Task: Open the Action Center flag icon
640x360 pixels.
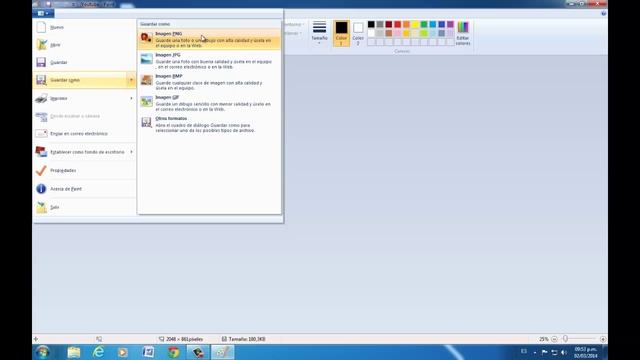Action: click(544, 352)
